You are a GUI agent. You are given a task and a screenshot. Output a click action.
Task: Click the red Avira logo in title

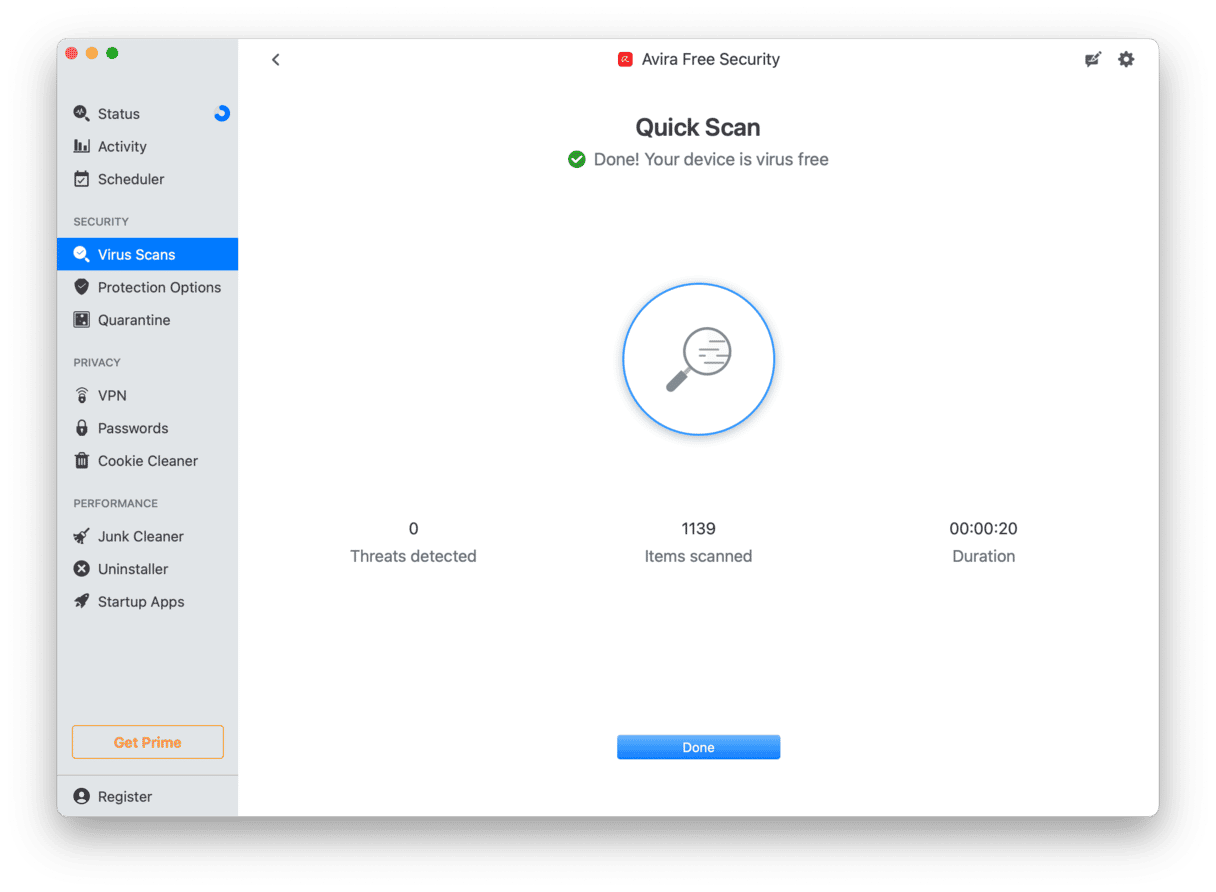tap(625, 60)
